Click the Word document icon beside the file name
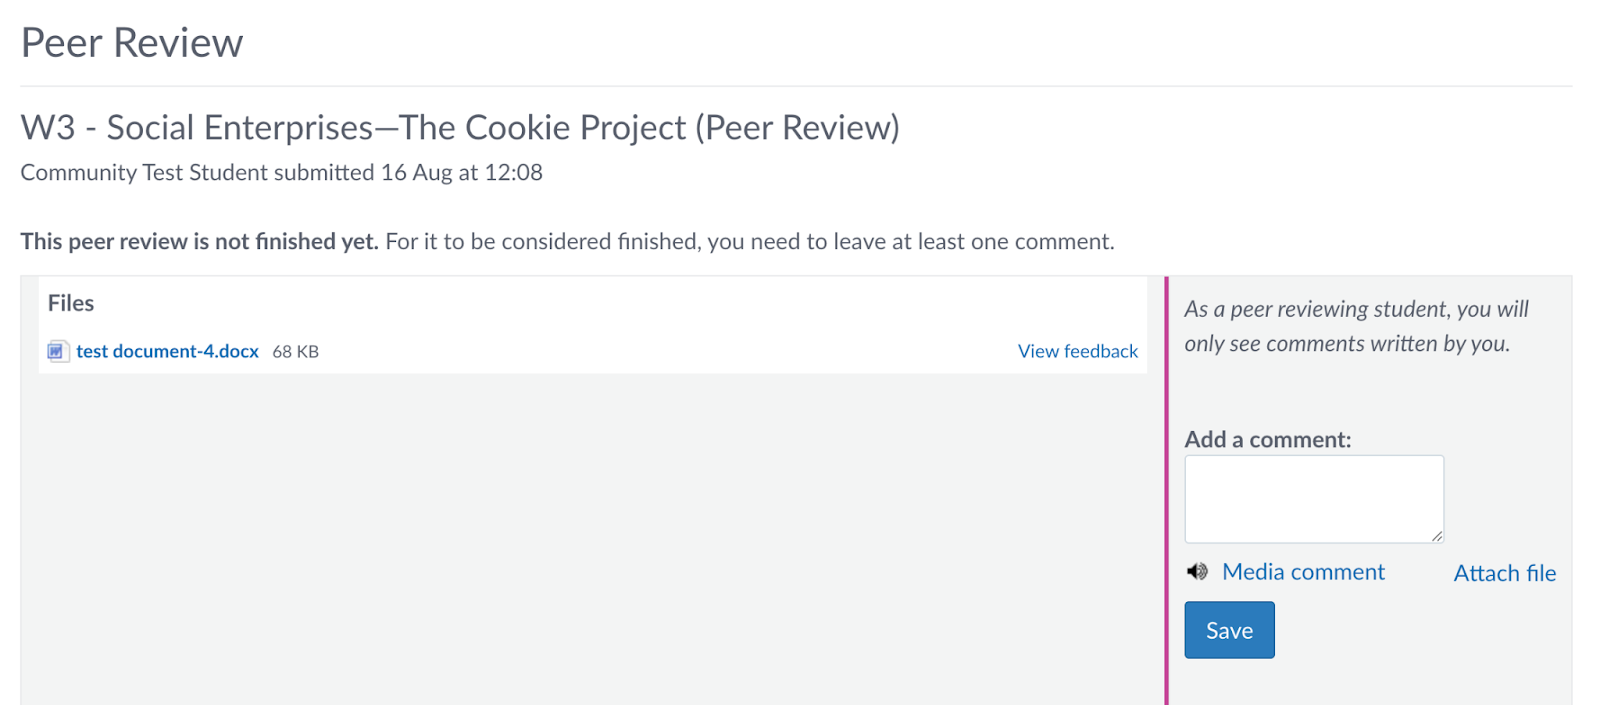 click(58, 351)
